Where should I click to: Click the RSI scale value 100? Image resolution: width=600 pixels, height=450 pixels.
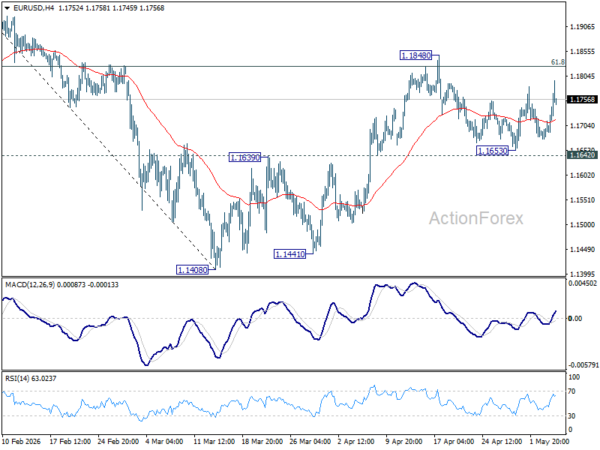tap(574, 377)
